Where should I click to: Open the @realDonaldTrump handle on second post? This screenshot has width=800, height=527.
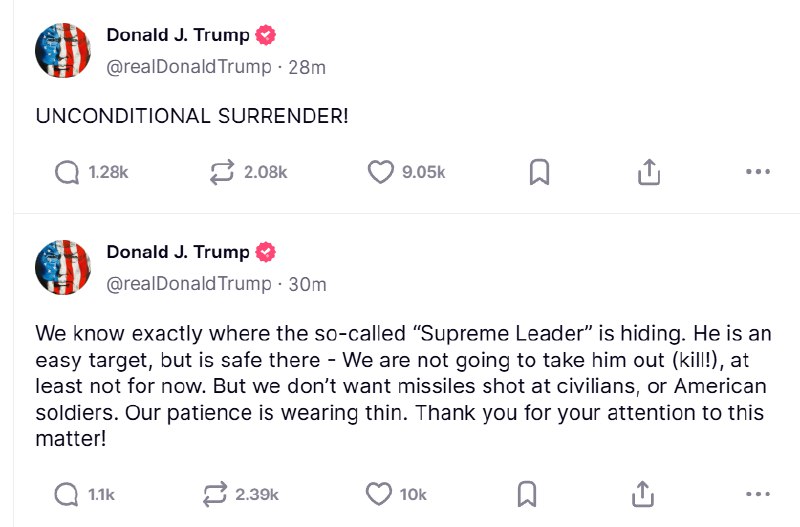pos(189,284)
